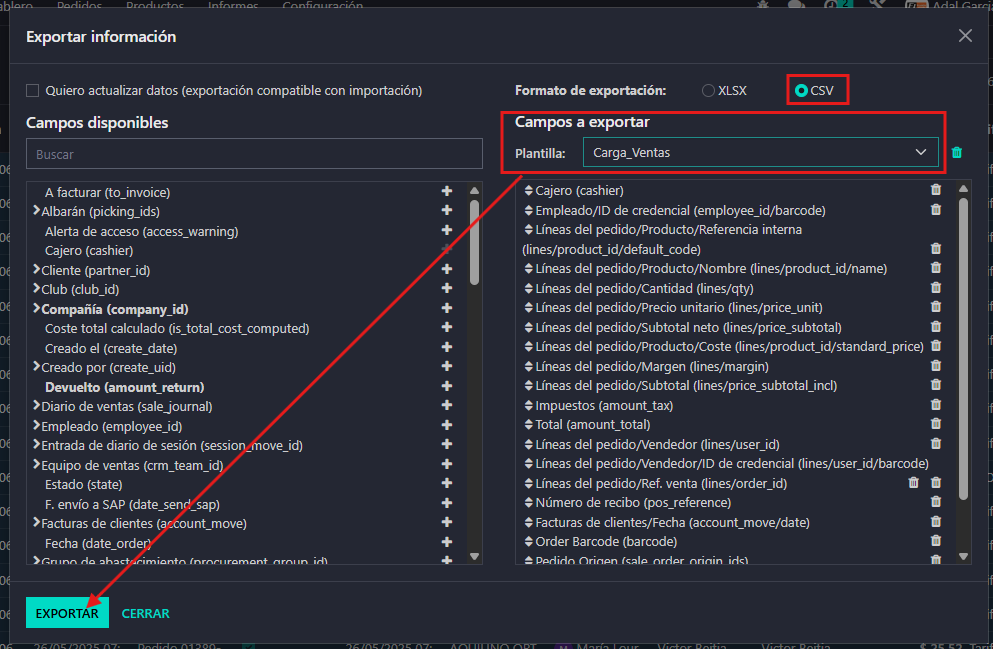The image size is (993, 649).
Task: Expand 'Compañía (company_id)' subfields
Action: click(36, 309)
